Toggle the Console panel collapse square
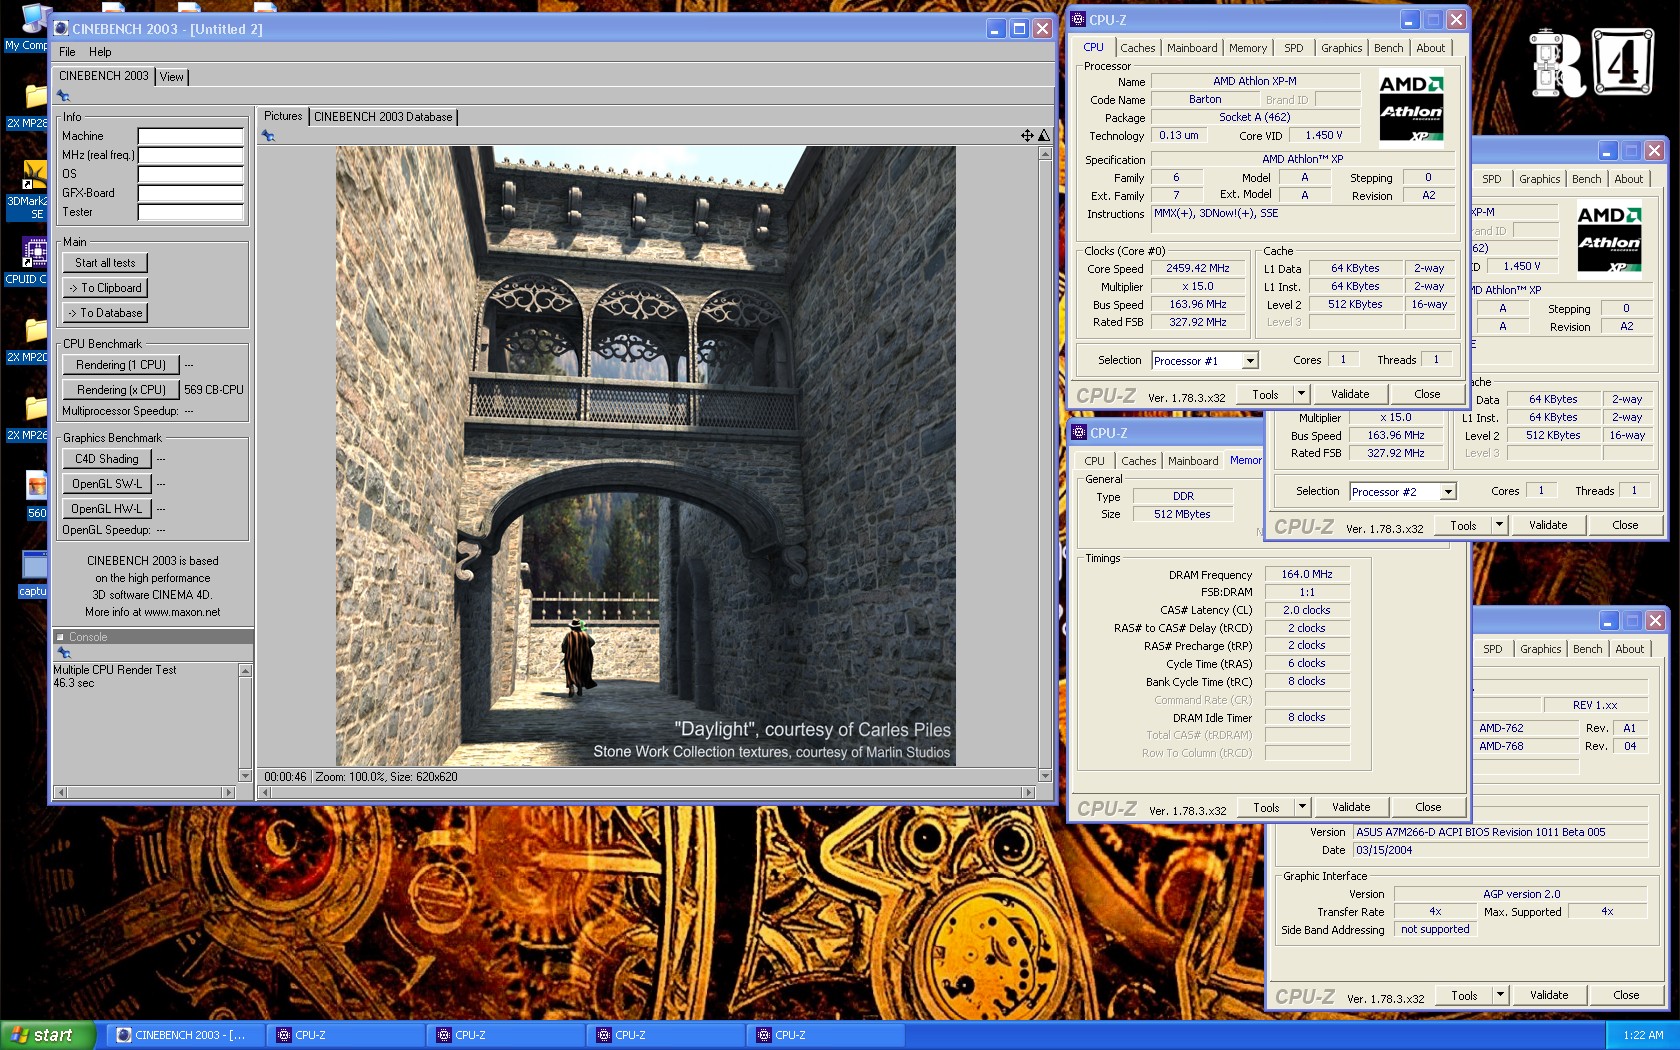This screenshot has height=1050, width=1680. pyautogui.click(x=60, y=637)
